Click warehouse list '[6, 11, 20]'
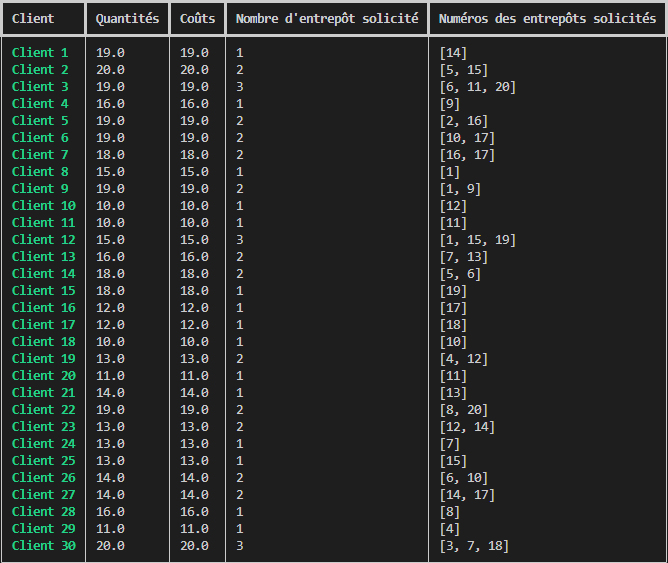The image size is (668, 563). point(478,87)
